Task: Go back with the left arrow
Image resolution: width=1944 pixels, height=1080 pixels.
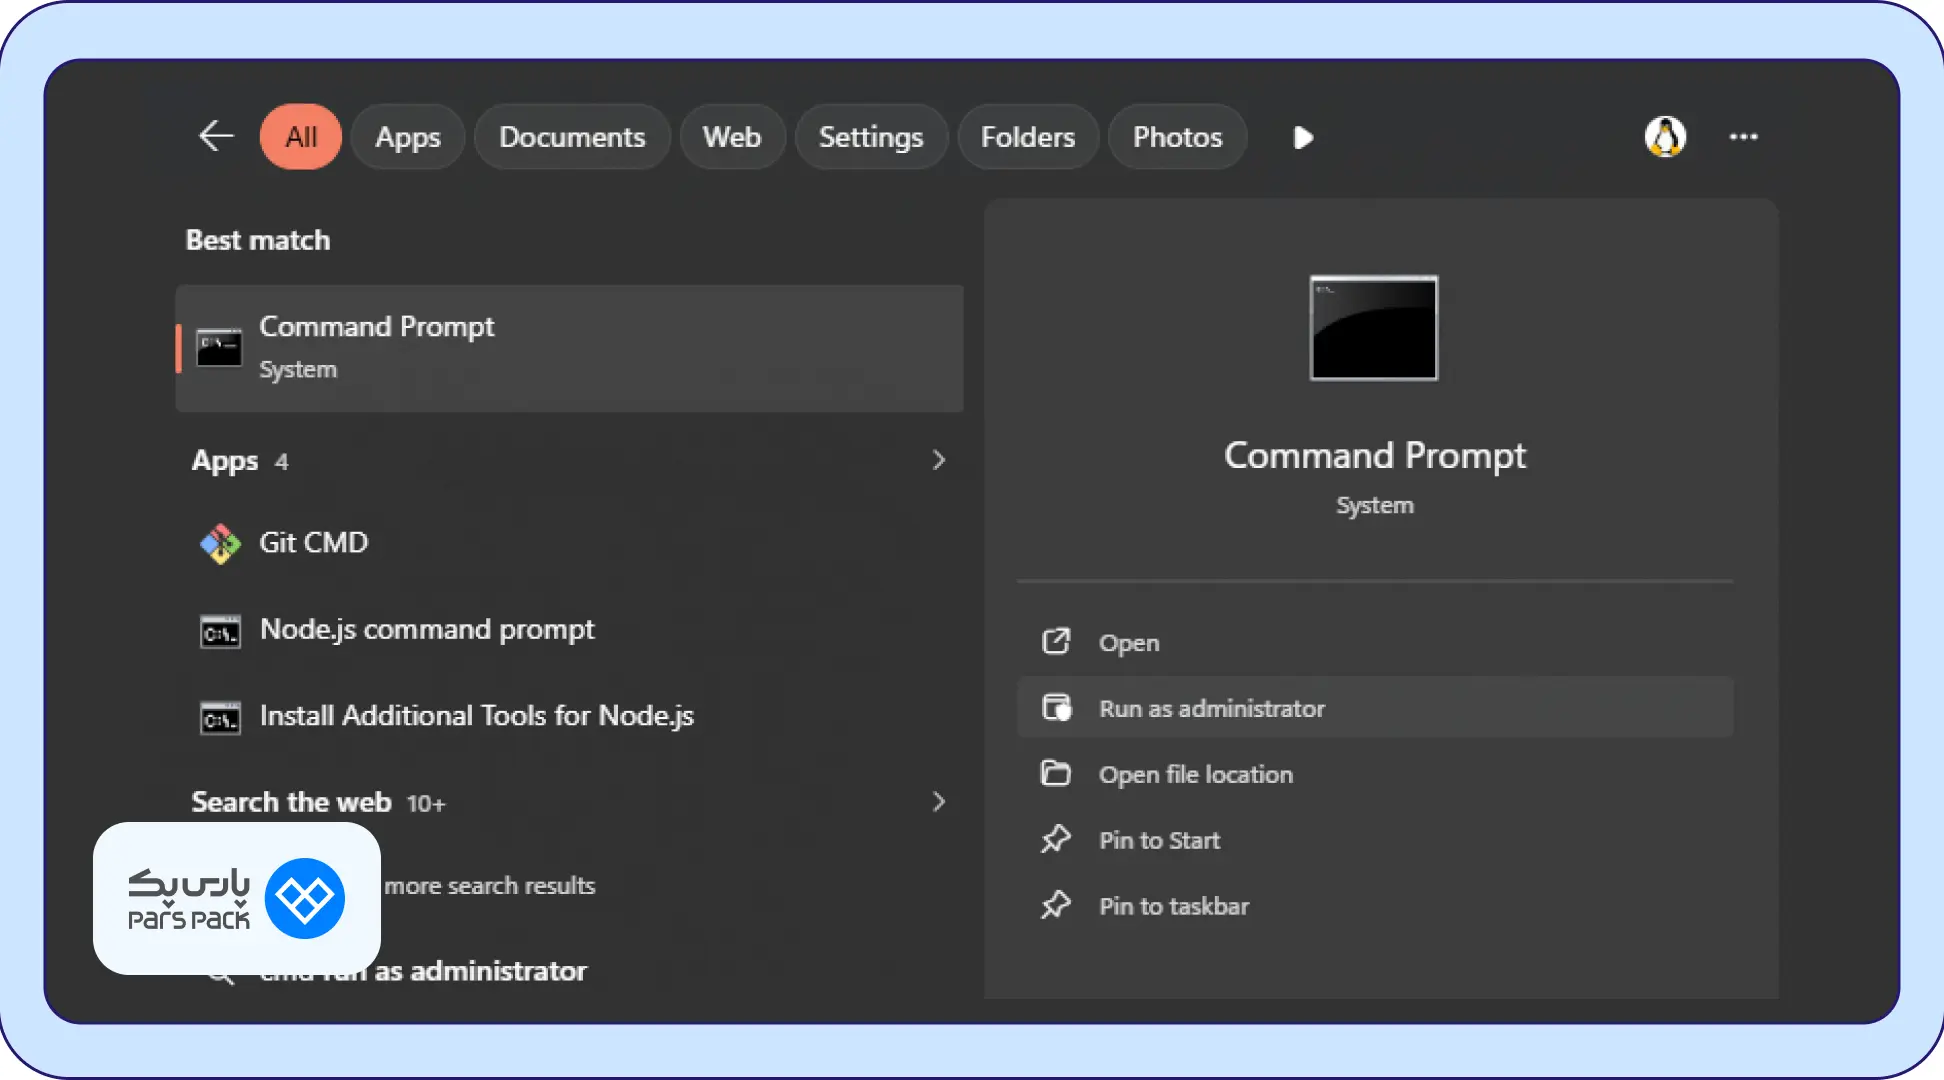Action: pos(216,136)
